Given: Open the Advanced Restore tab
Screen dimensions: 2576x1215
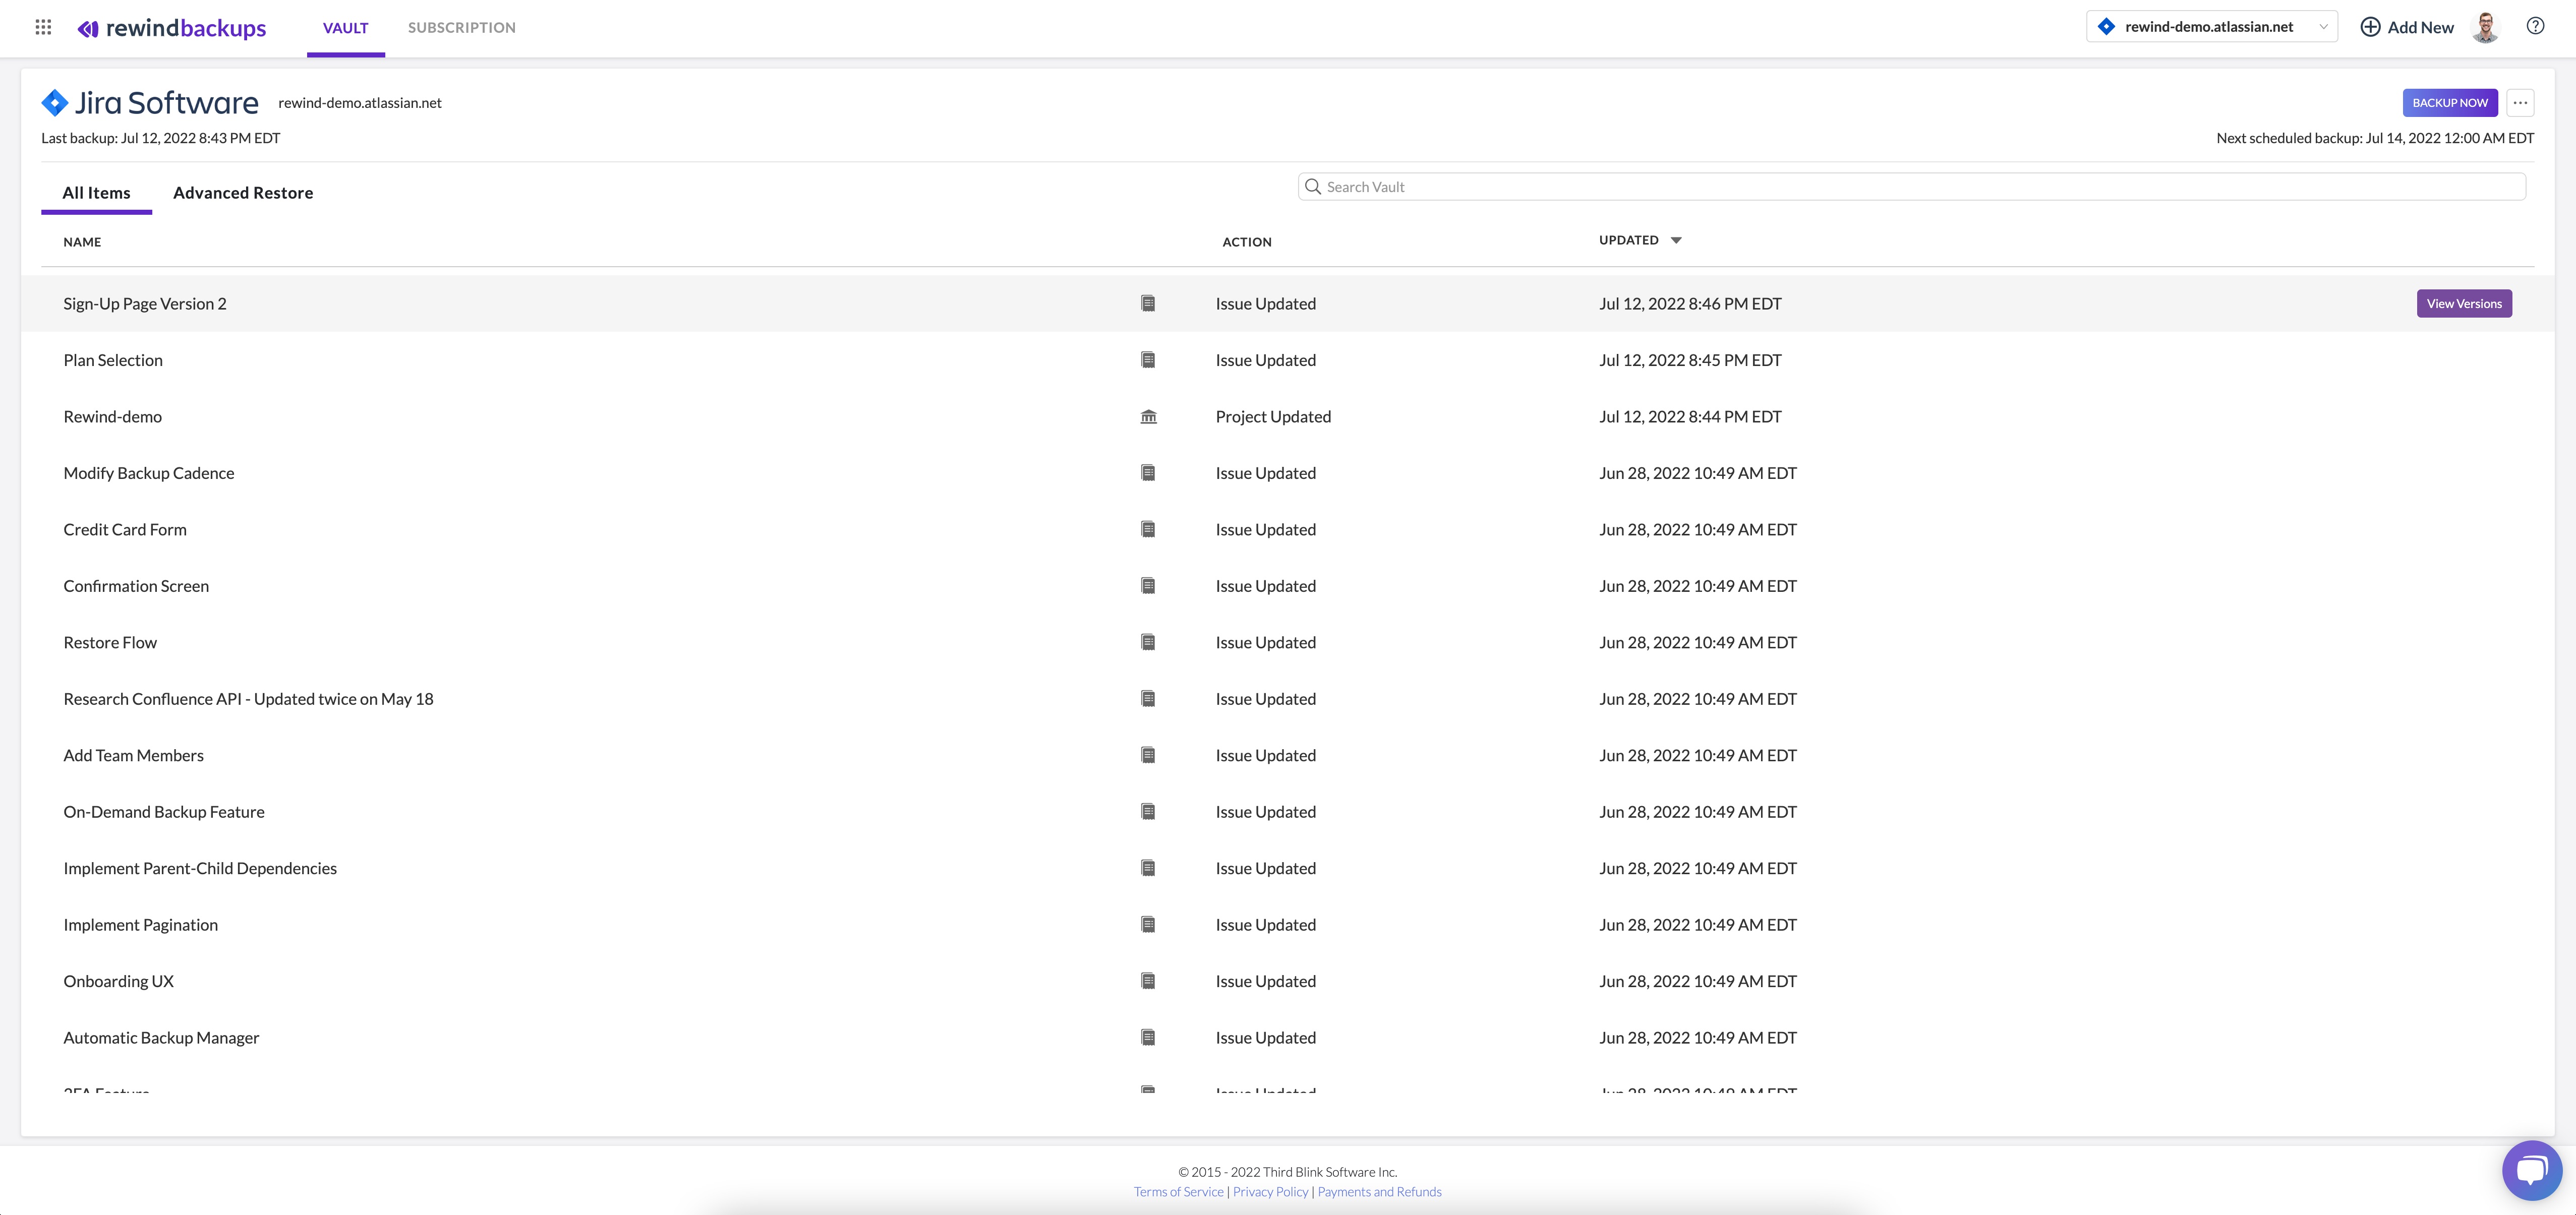Looking at the screenshot, I should (243, 193).
